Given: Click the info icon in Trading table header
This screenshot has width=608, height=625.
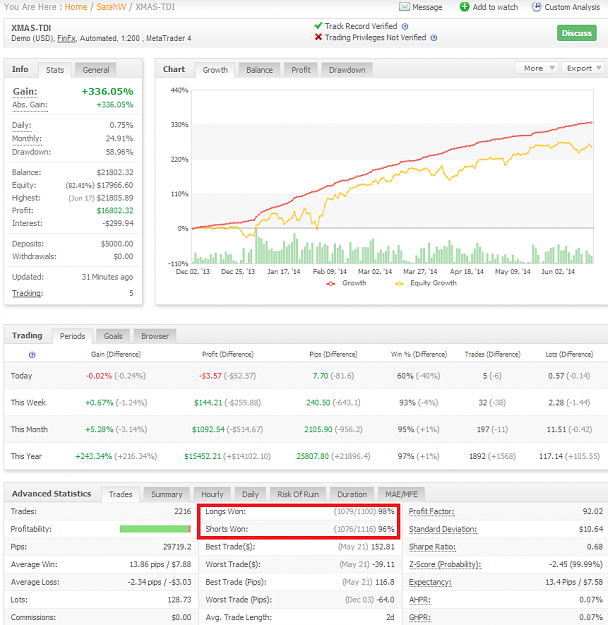Looking at the screenshot, I should tap(32, 355).
